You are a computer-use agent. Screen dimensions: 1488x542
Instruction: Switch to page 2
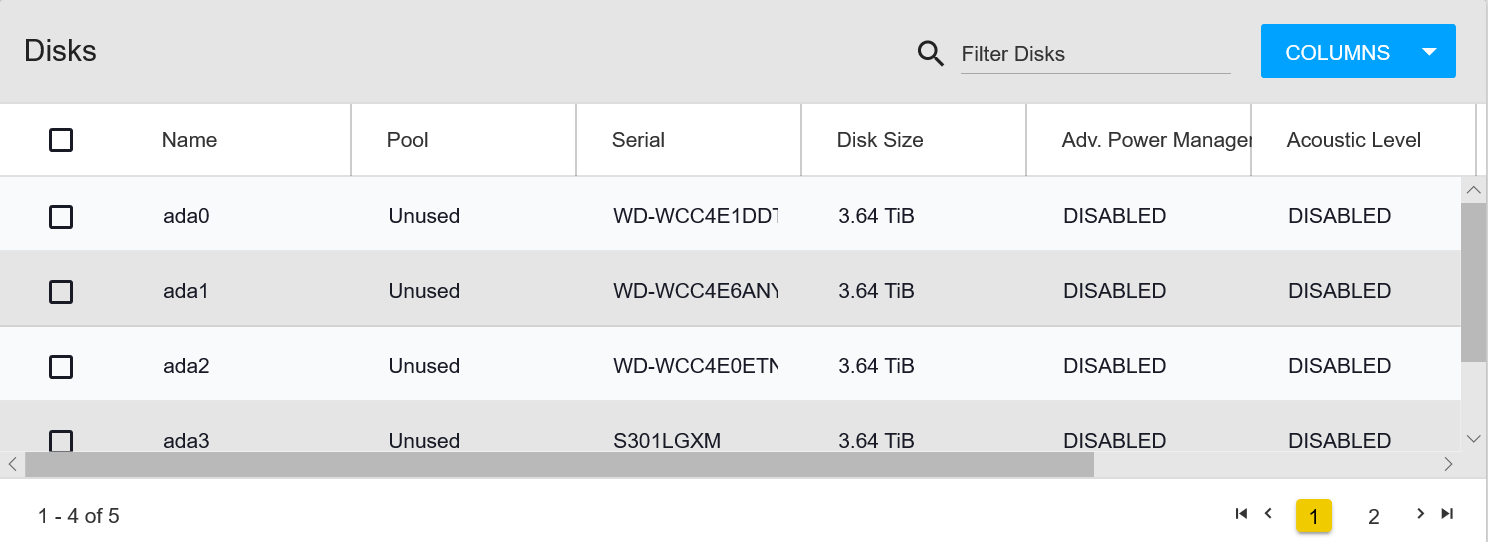pos(1374,516)
